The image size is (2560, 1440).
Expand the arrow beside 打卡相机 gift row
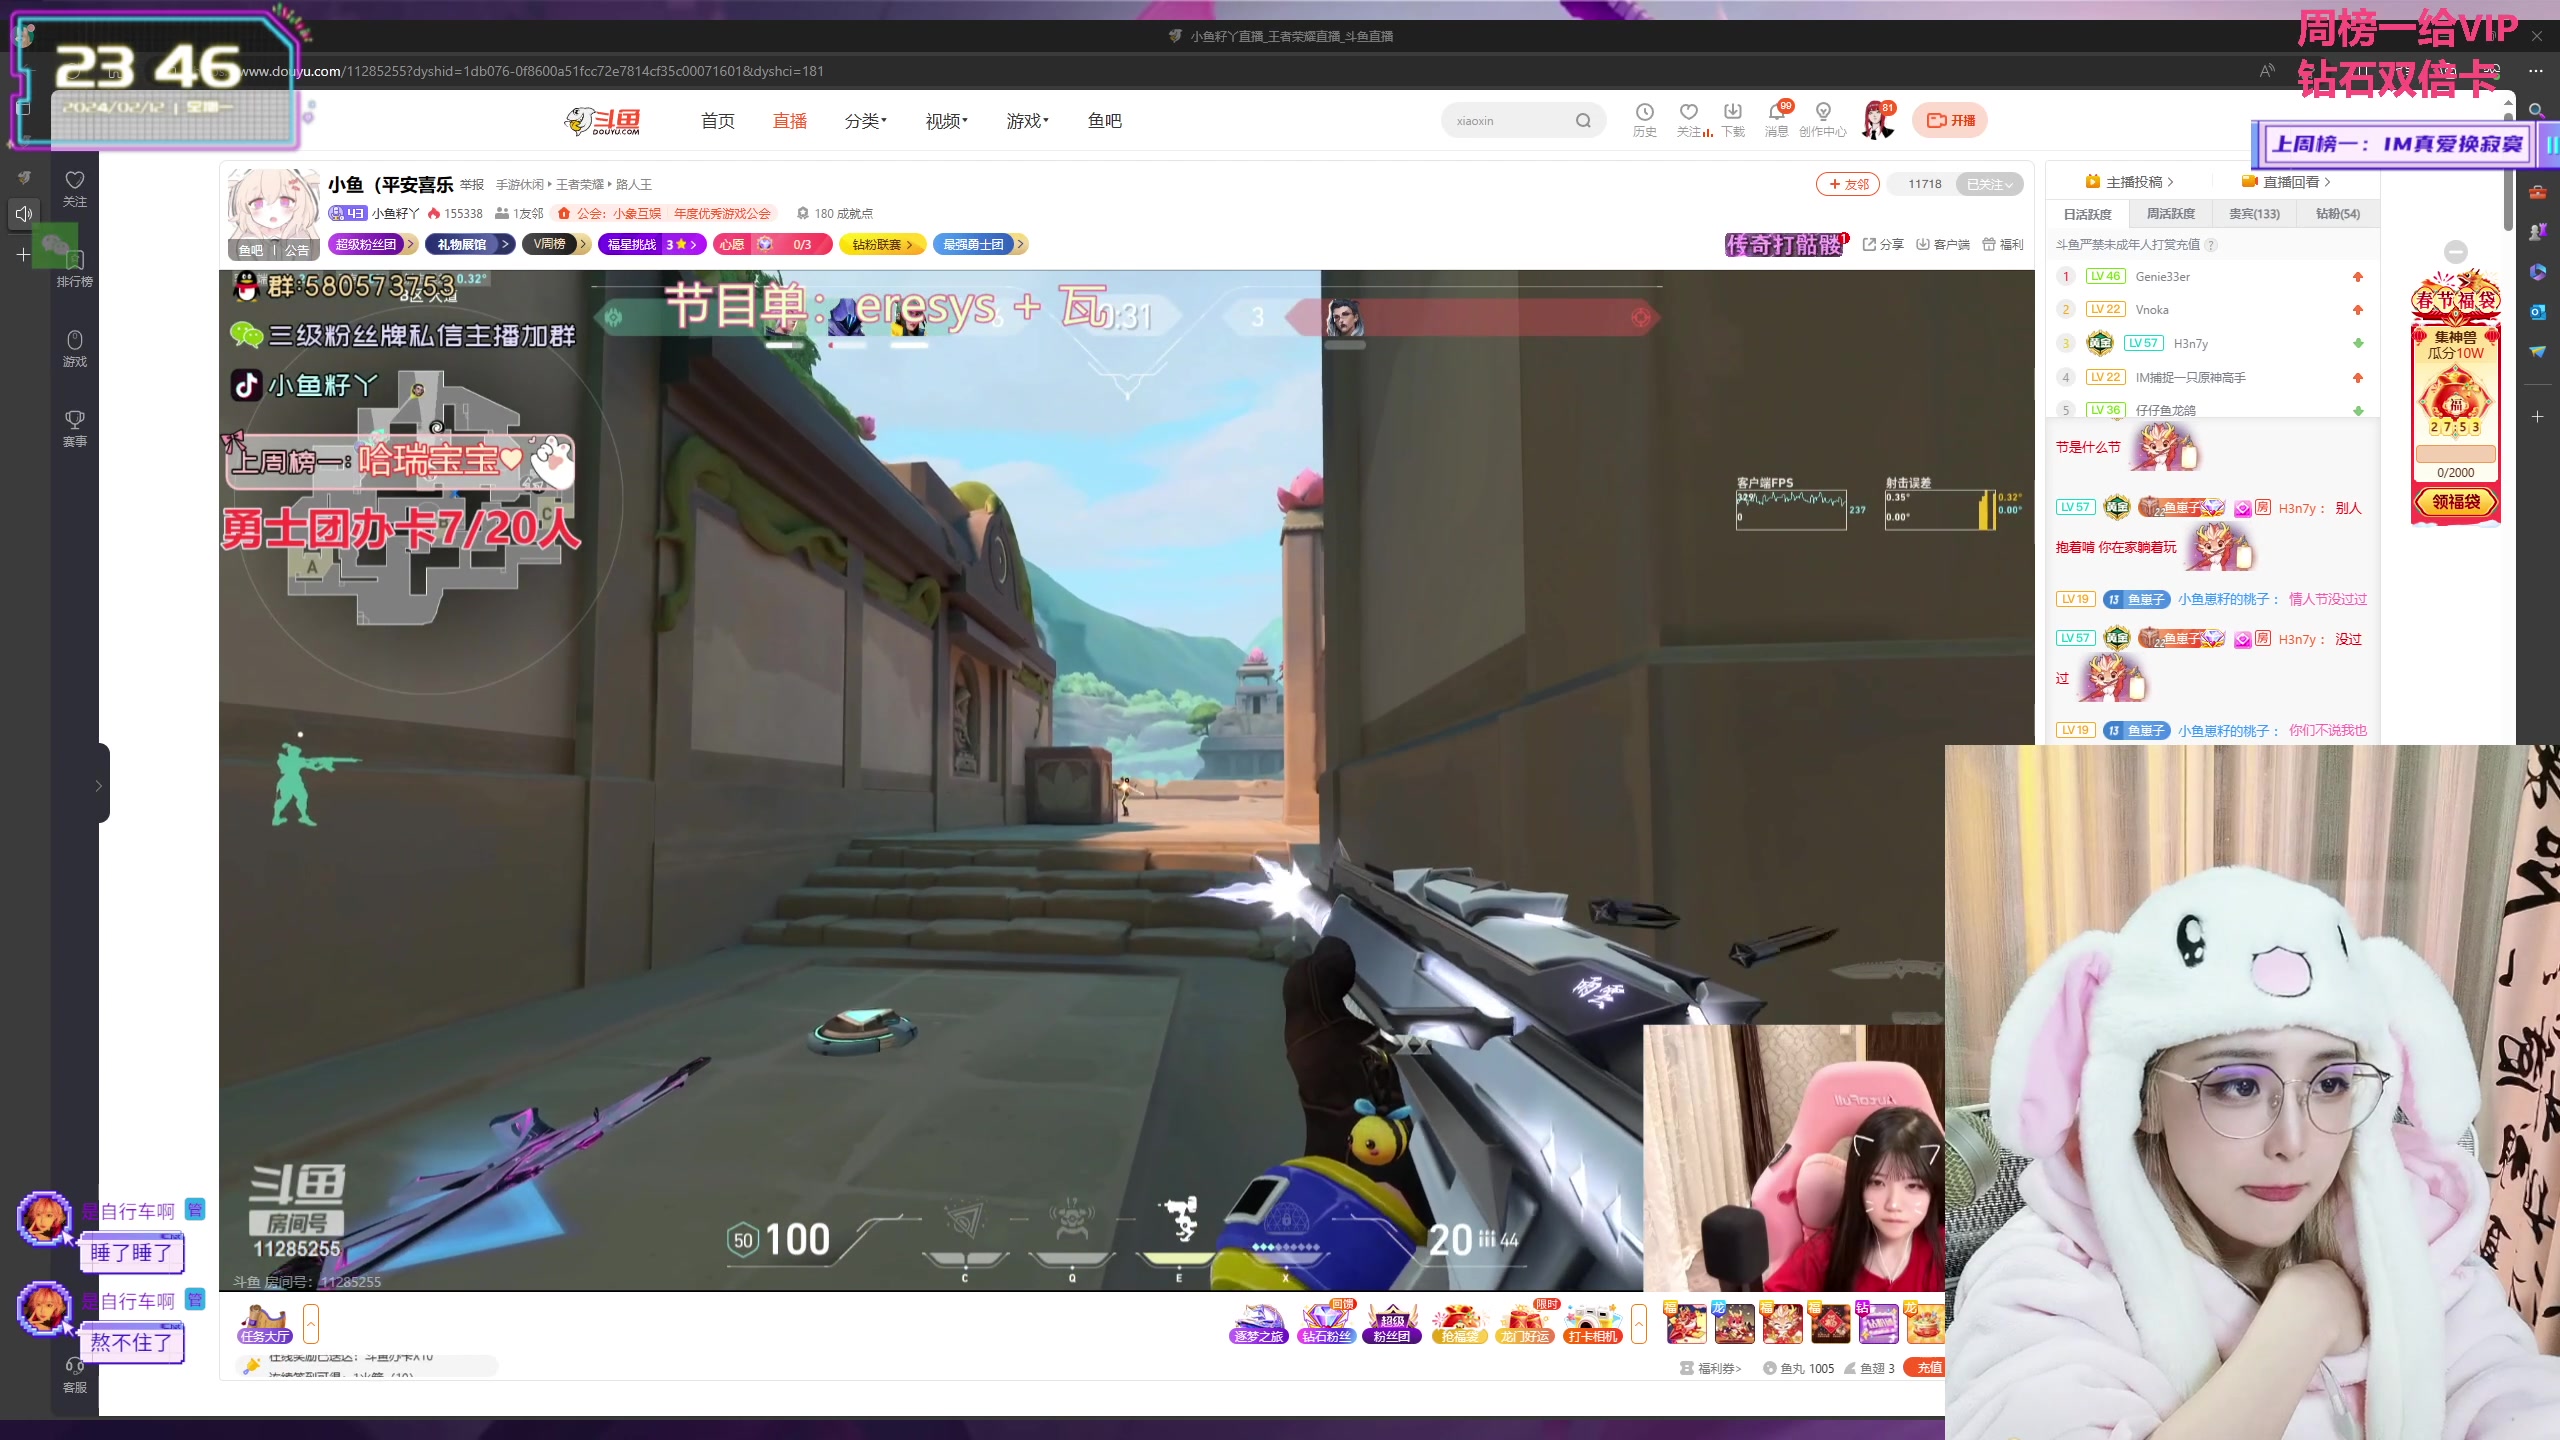1638,1323
